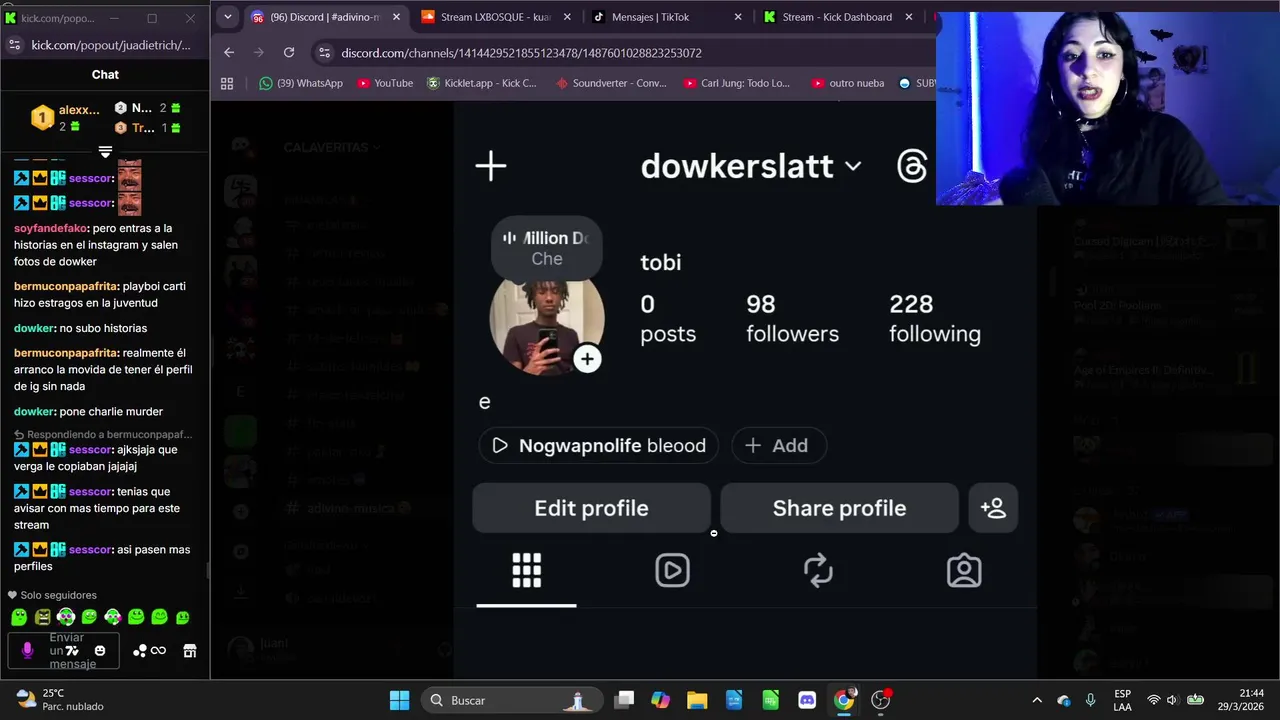The width and height of the screenshot is (1280, 720).
Task: Tap the Add chip next to the song
Action: click(x=778, y=446)
